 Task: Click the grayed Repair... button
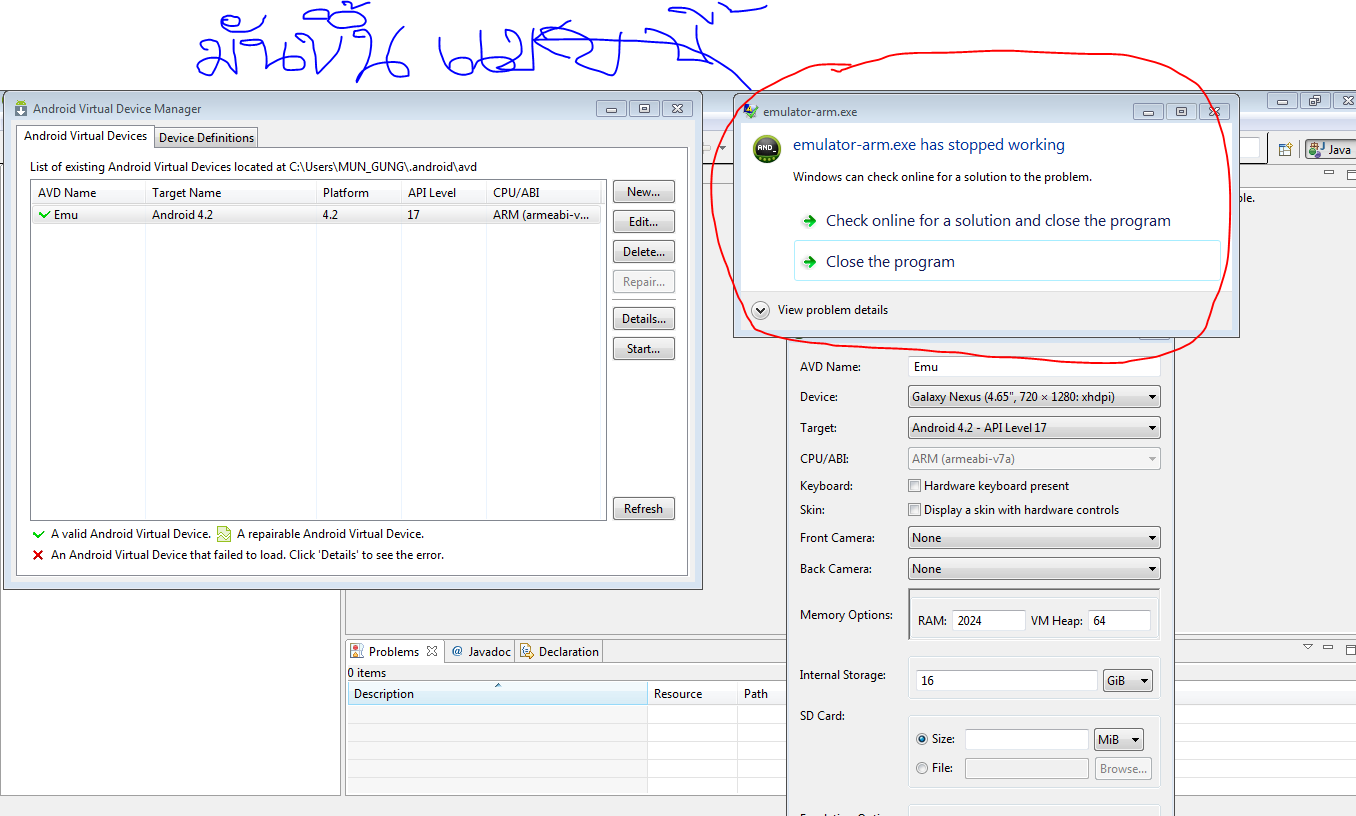[644, 282]
